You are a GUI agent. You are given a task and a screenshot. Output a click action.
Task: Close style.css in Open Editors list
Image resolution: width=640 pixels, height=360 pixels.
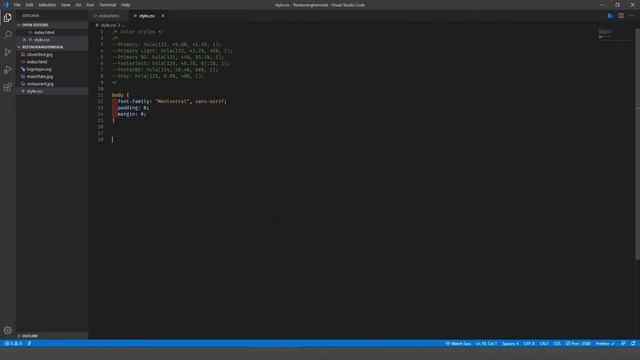[24, 40]
